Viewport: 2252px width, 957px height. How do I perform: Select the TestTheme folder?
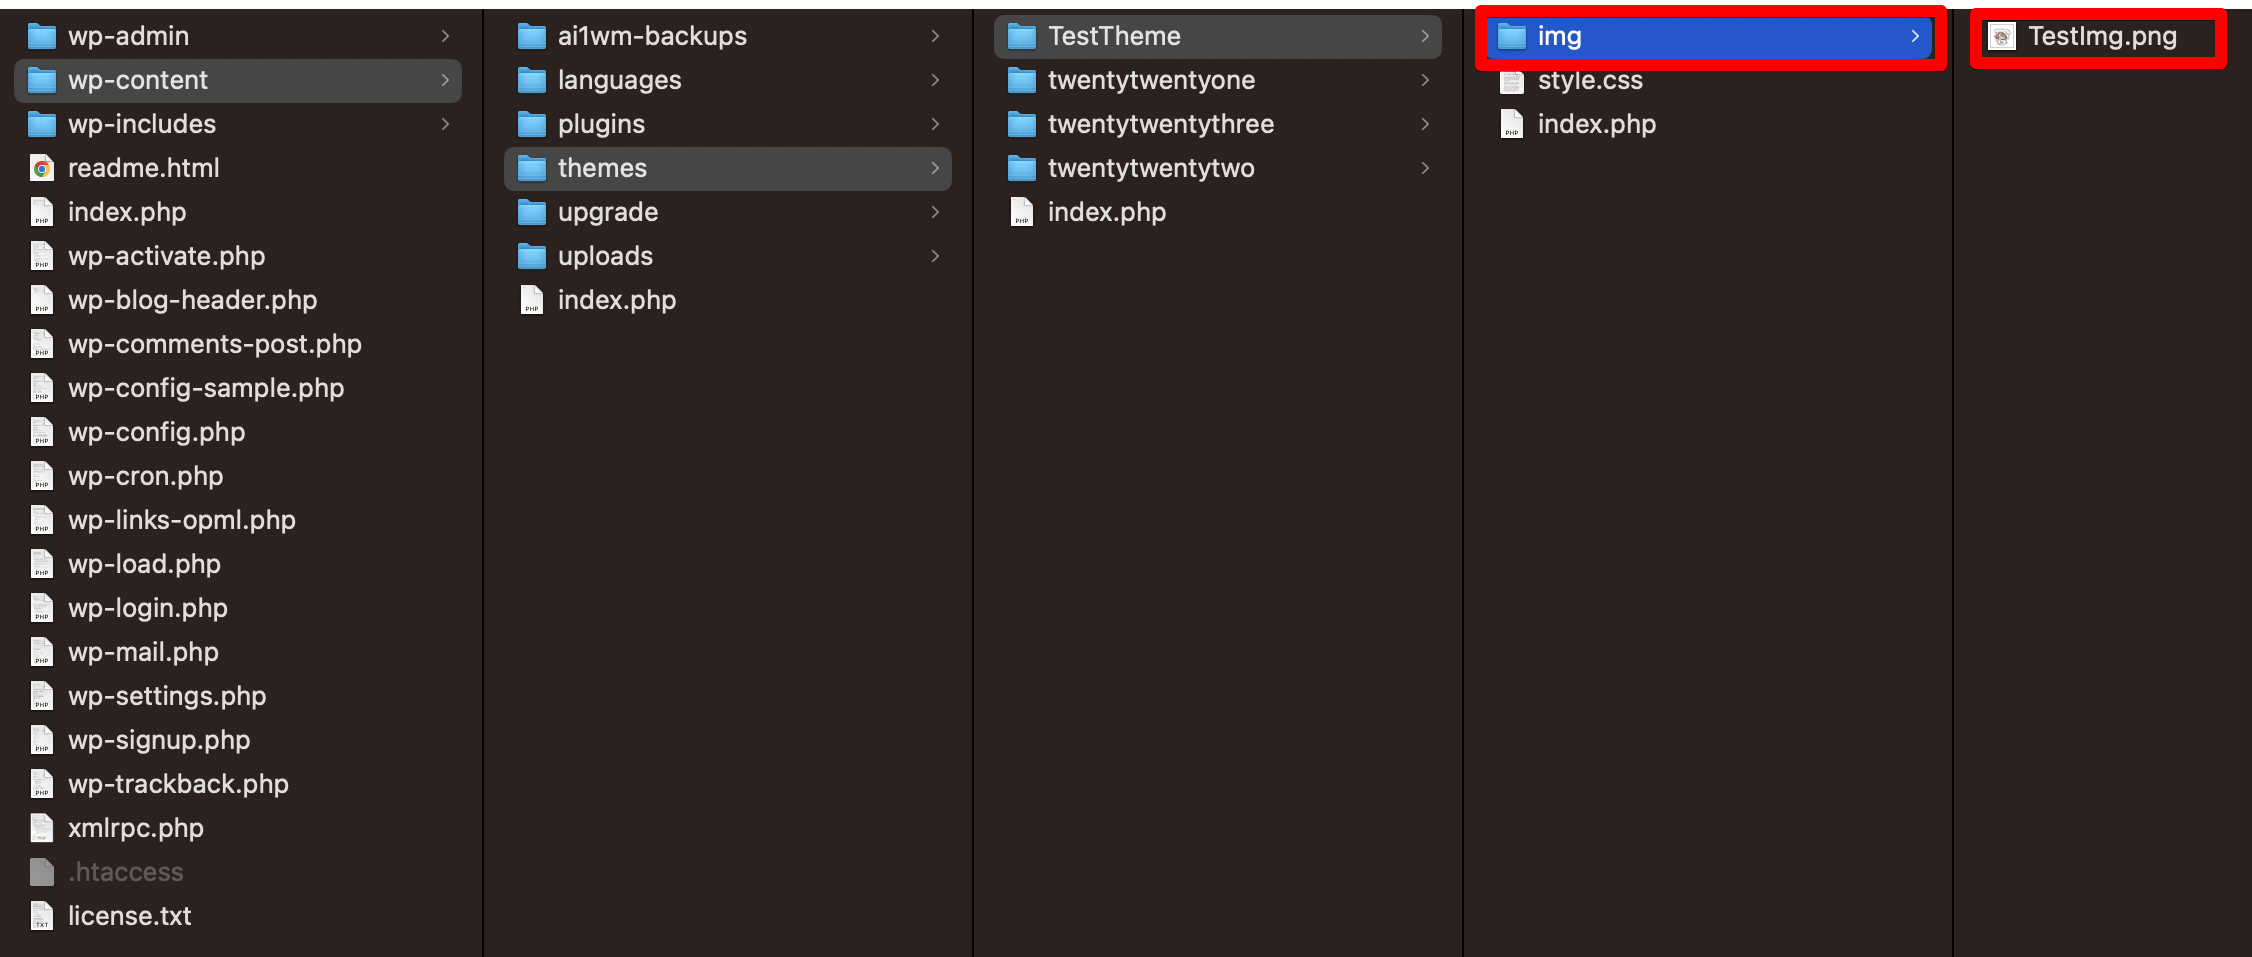1218,36
